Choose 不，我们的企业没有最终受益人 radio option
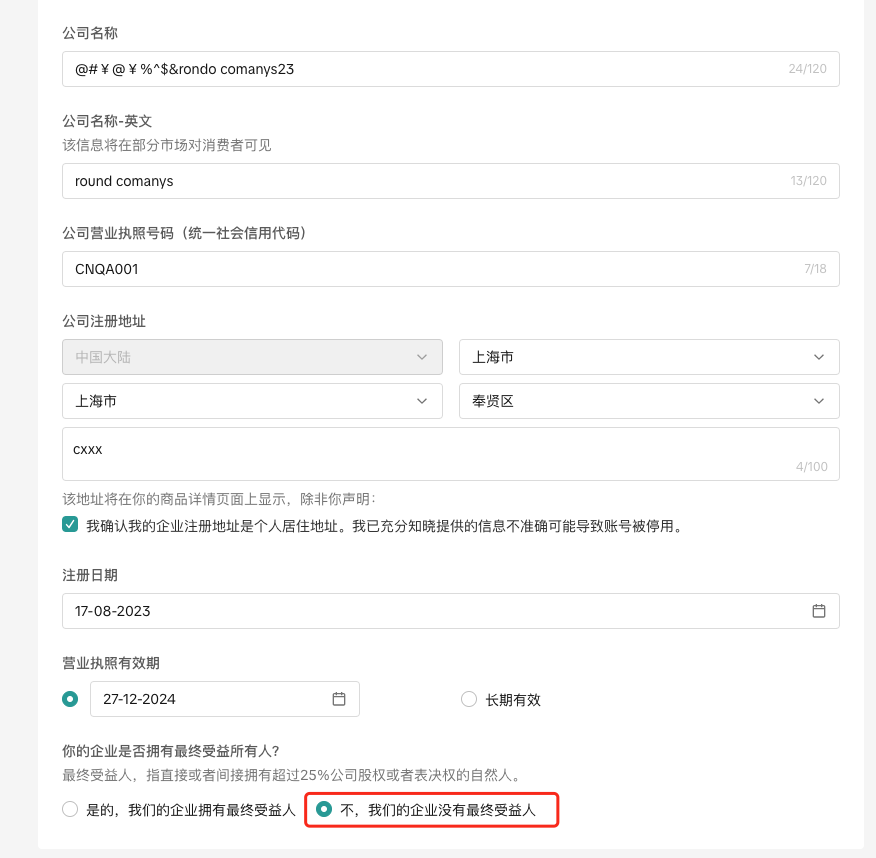 point(324,810)
